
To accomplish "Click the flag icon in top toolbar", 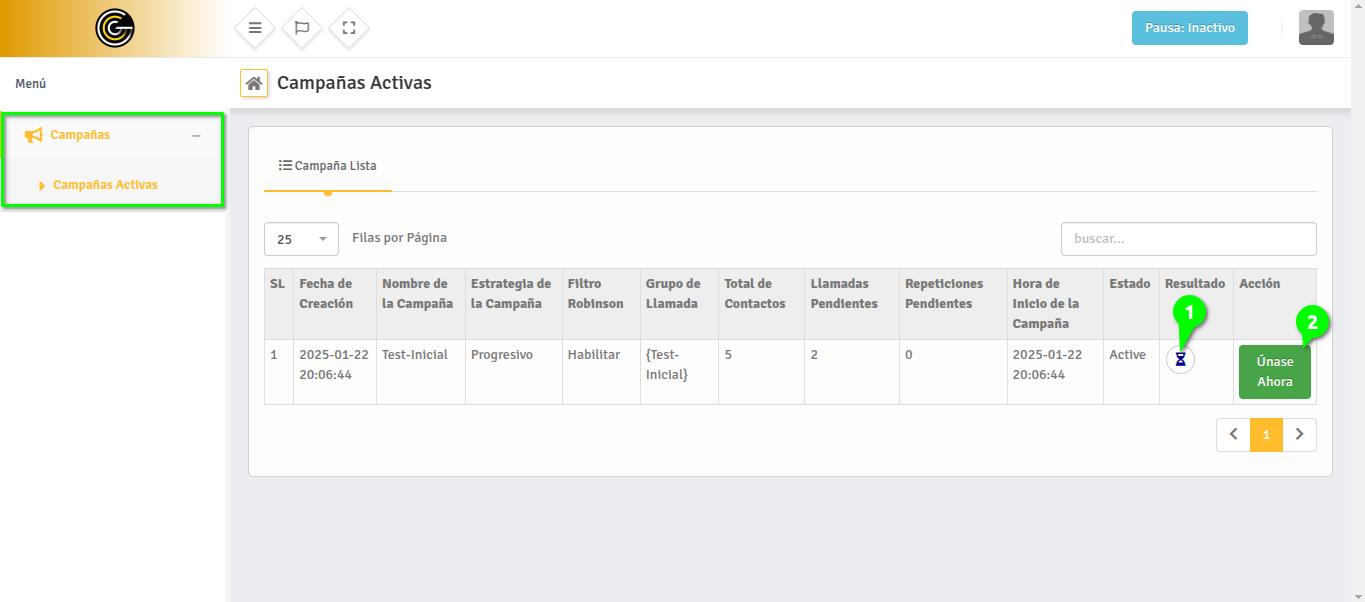I will click(302, 28).
